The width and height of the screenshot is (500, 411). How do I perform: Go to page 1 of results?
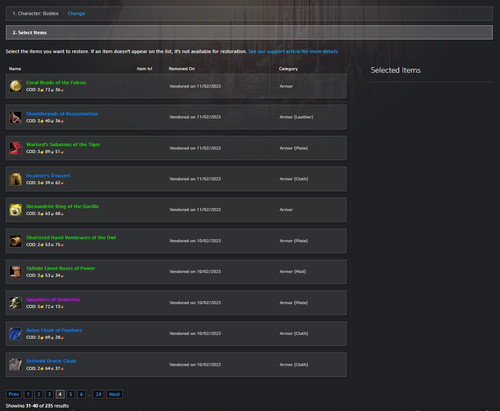coord(28,394)
